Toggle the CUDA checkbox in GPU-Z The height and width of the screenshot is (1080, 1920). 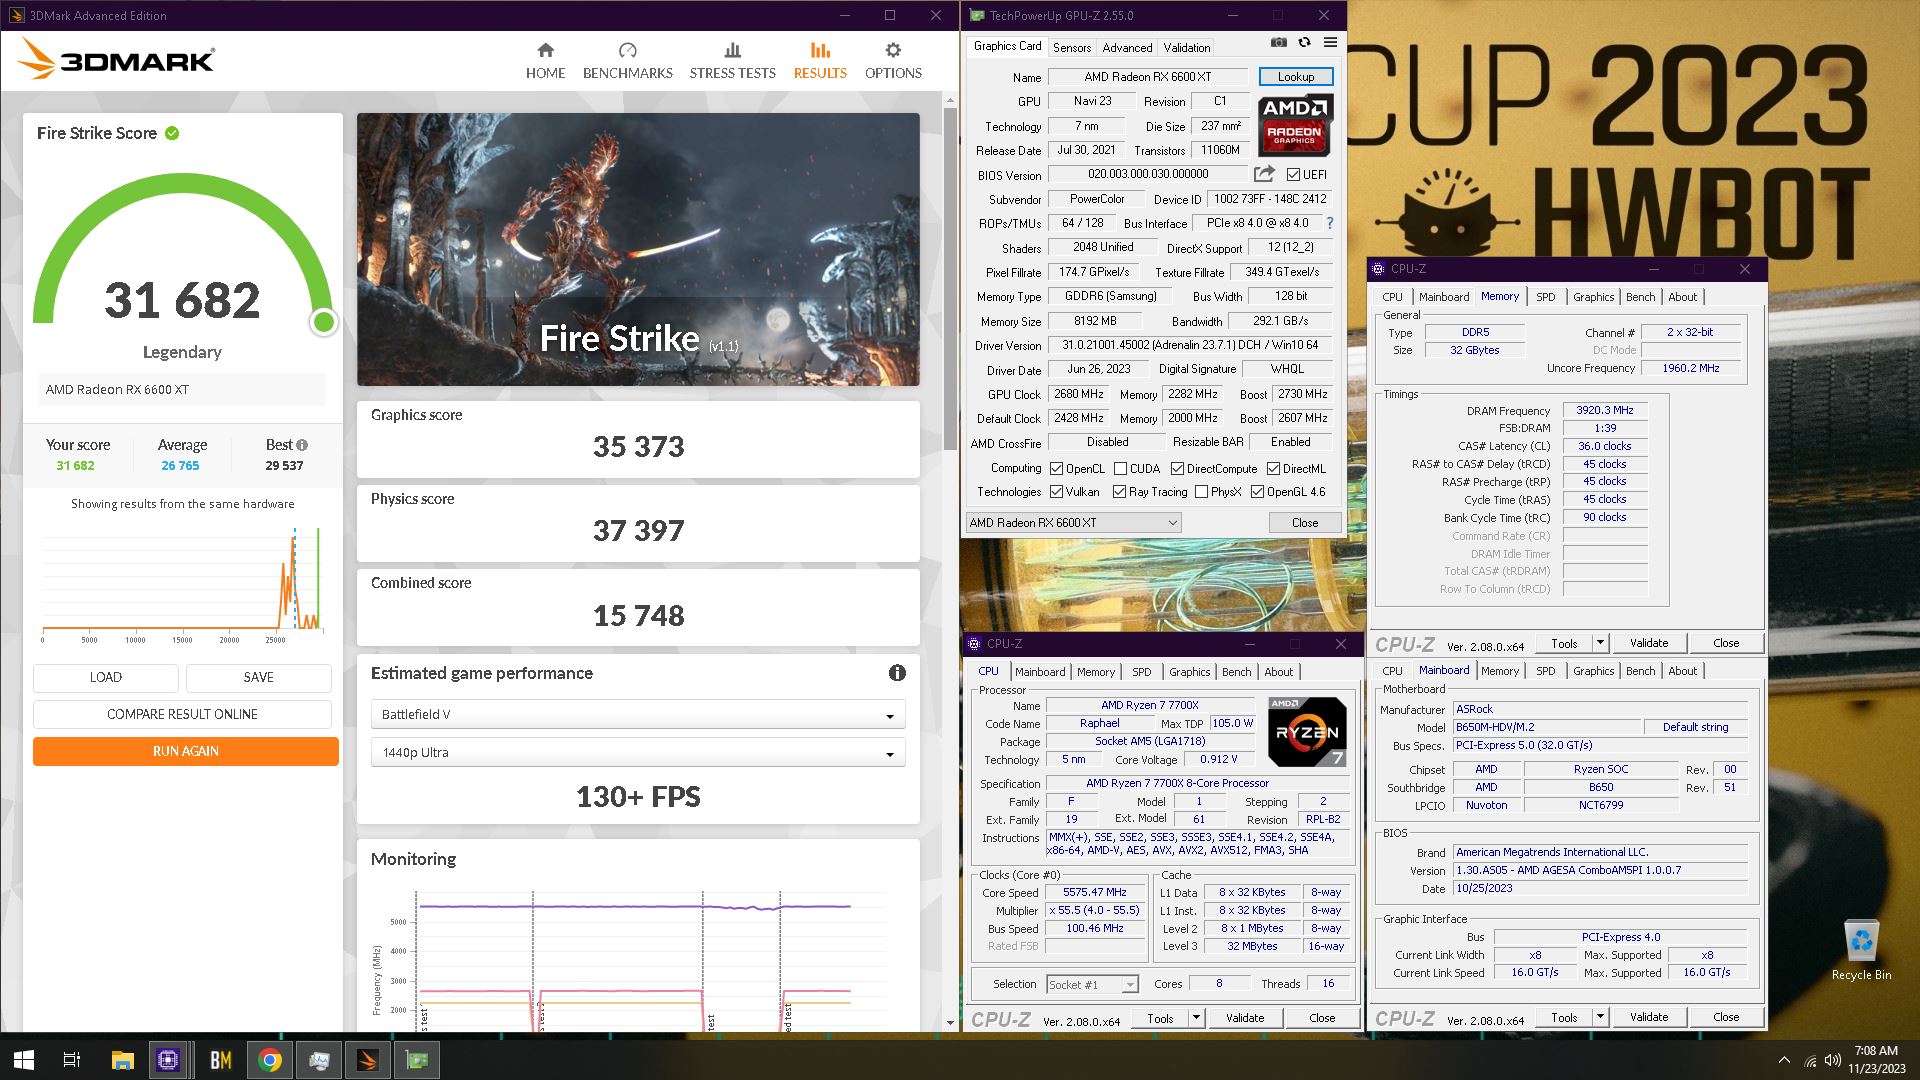(1120, 468)
